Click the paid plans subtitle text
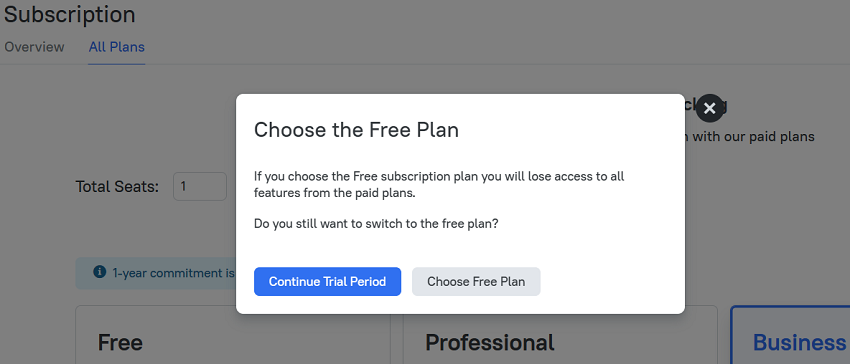 click(750, 137)
